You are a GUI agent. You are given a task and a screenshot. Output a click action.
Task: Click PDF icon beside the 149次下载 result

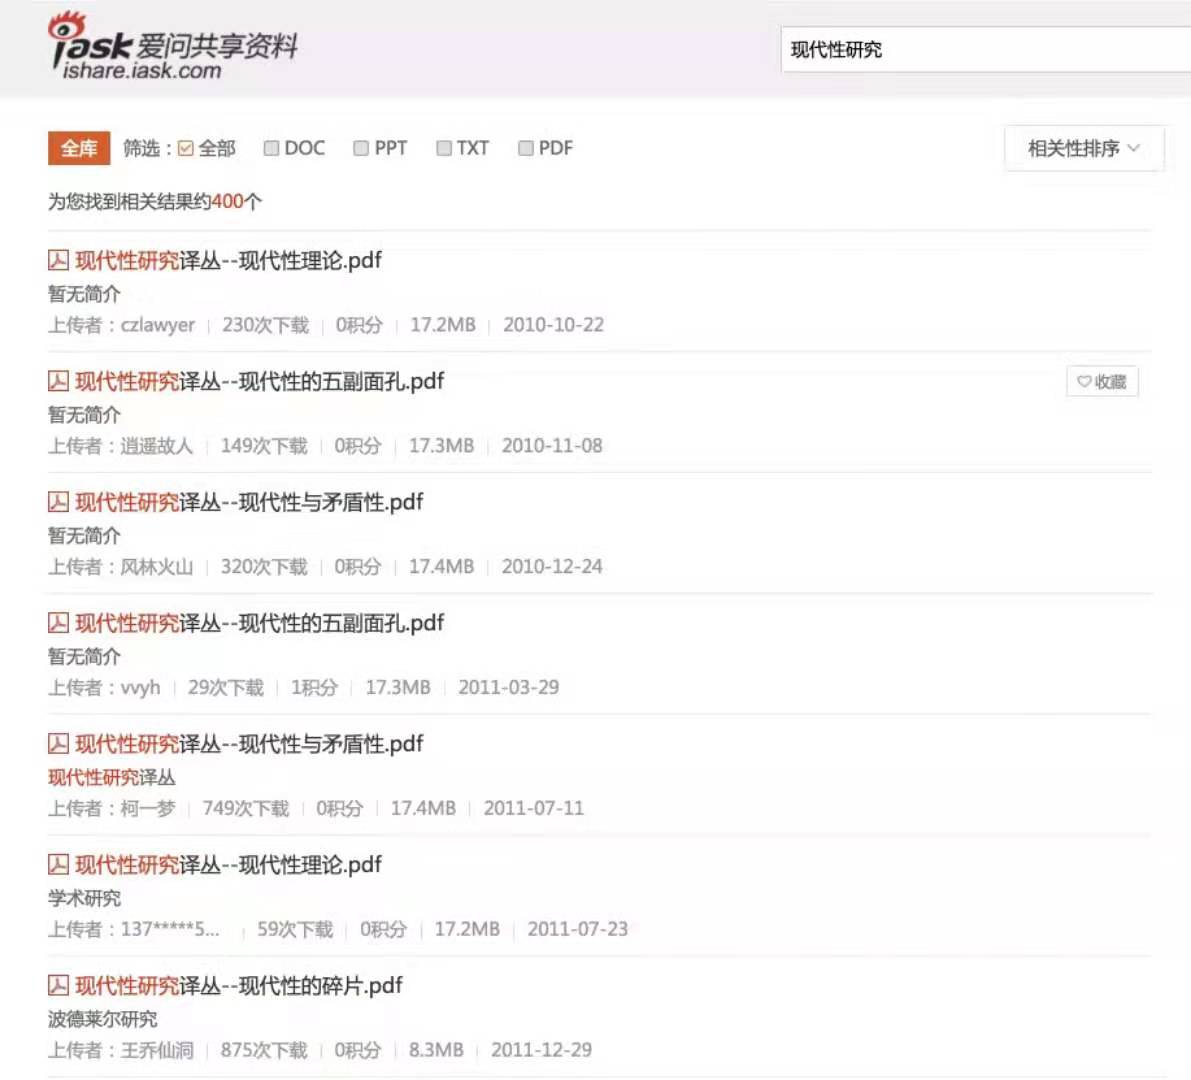pos(58,381)
